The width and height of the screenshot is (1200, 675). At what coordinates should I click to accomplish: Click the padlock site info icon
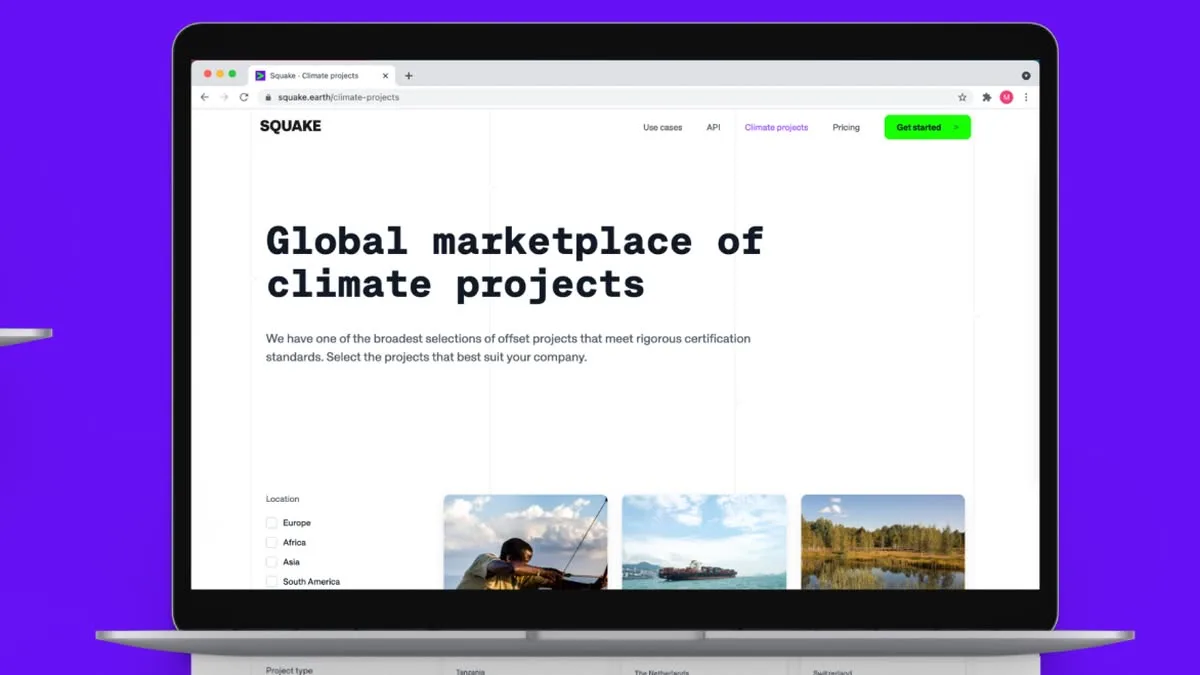(x=267, y=98)
